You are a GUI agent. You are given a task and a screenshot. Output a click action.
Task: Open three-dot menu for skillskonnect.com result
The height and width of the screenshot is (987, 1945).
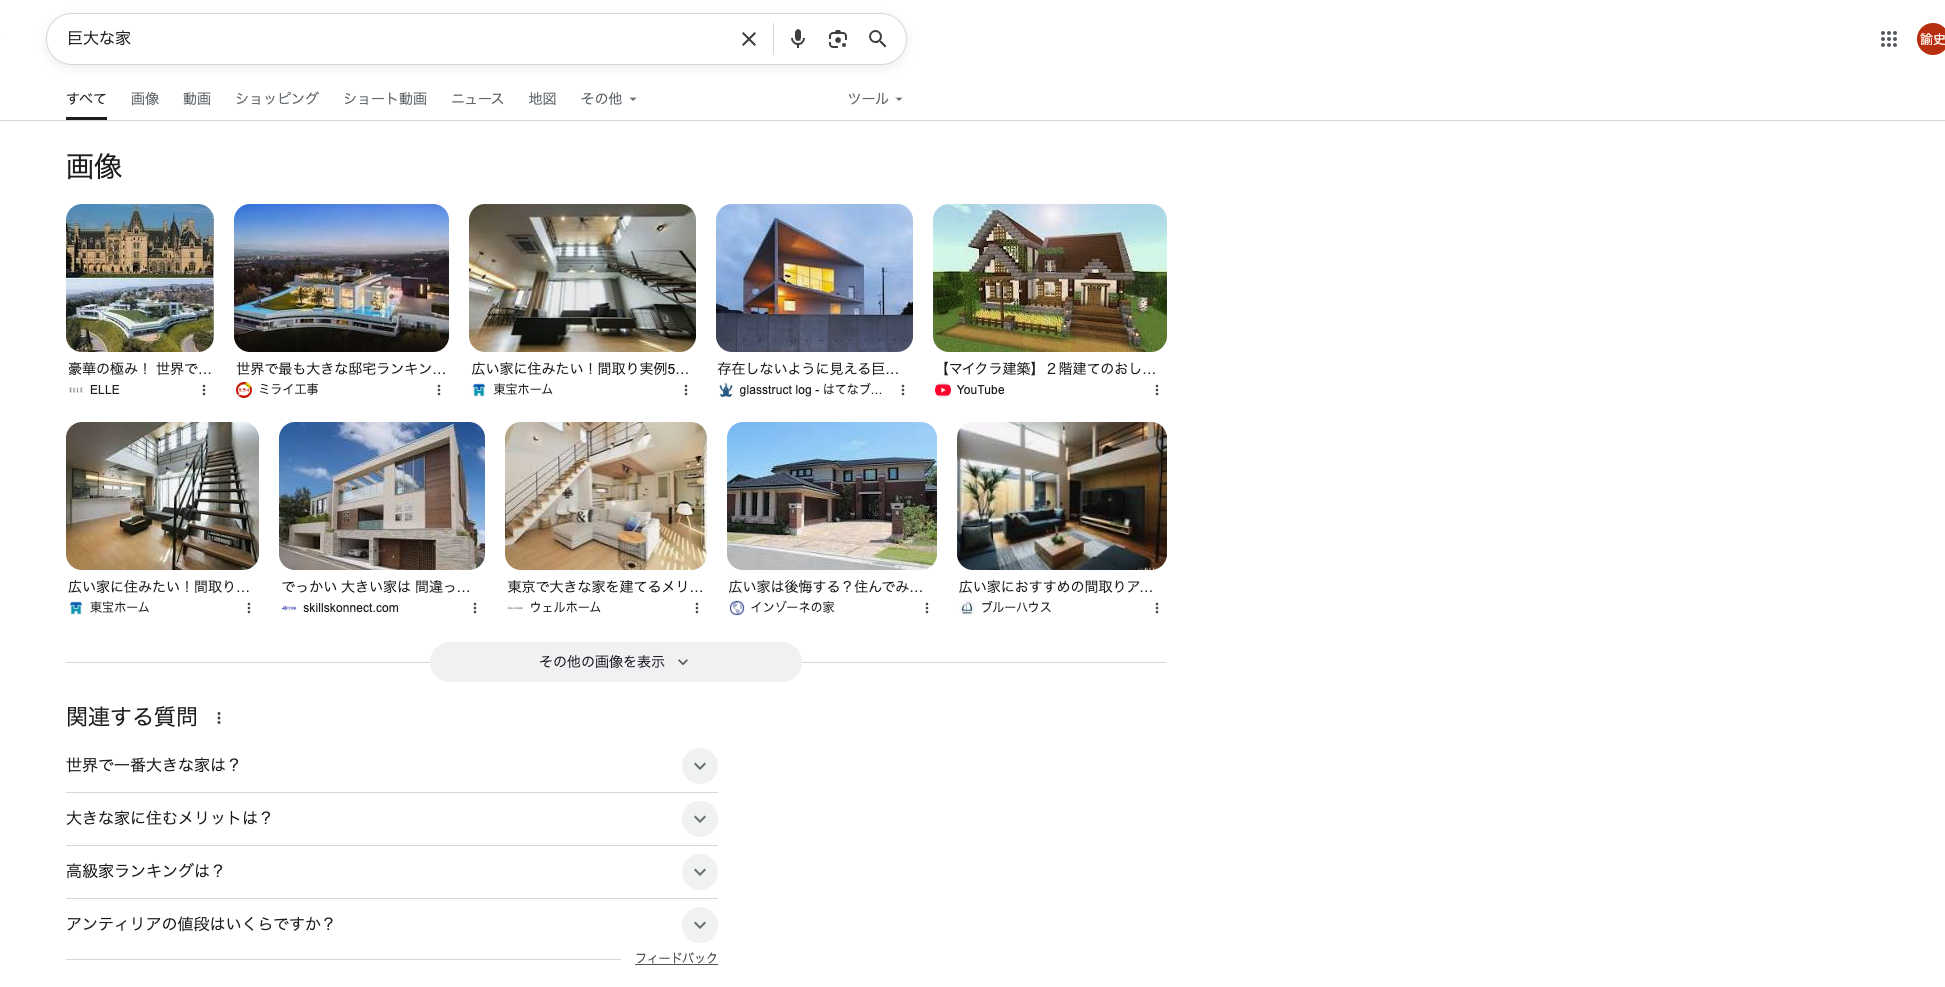point(475,608)
